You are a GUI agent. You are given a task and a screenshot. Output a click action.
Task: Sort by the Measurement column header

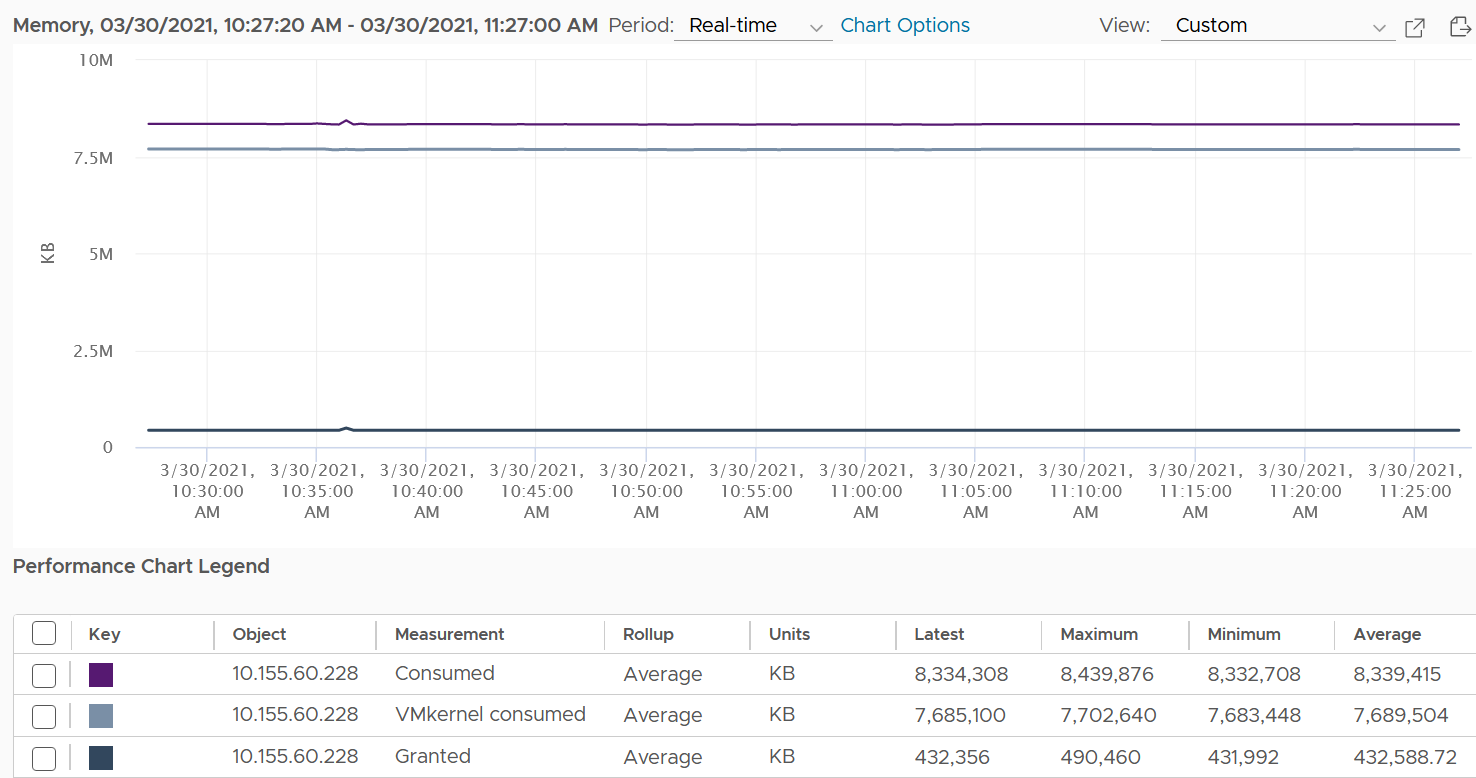click(x=449, y=634)
